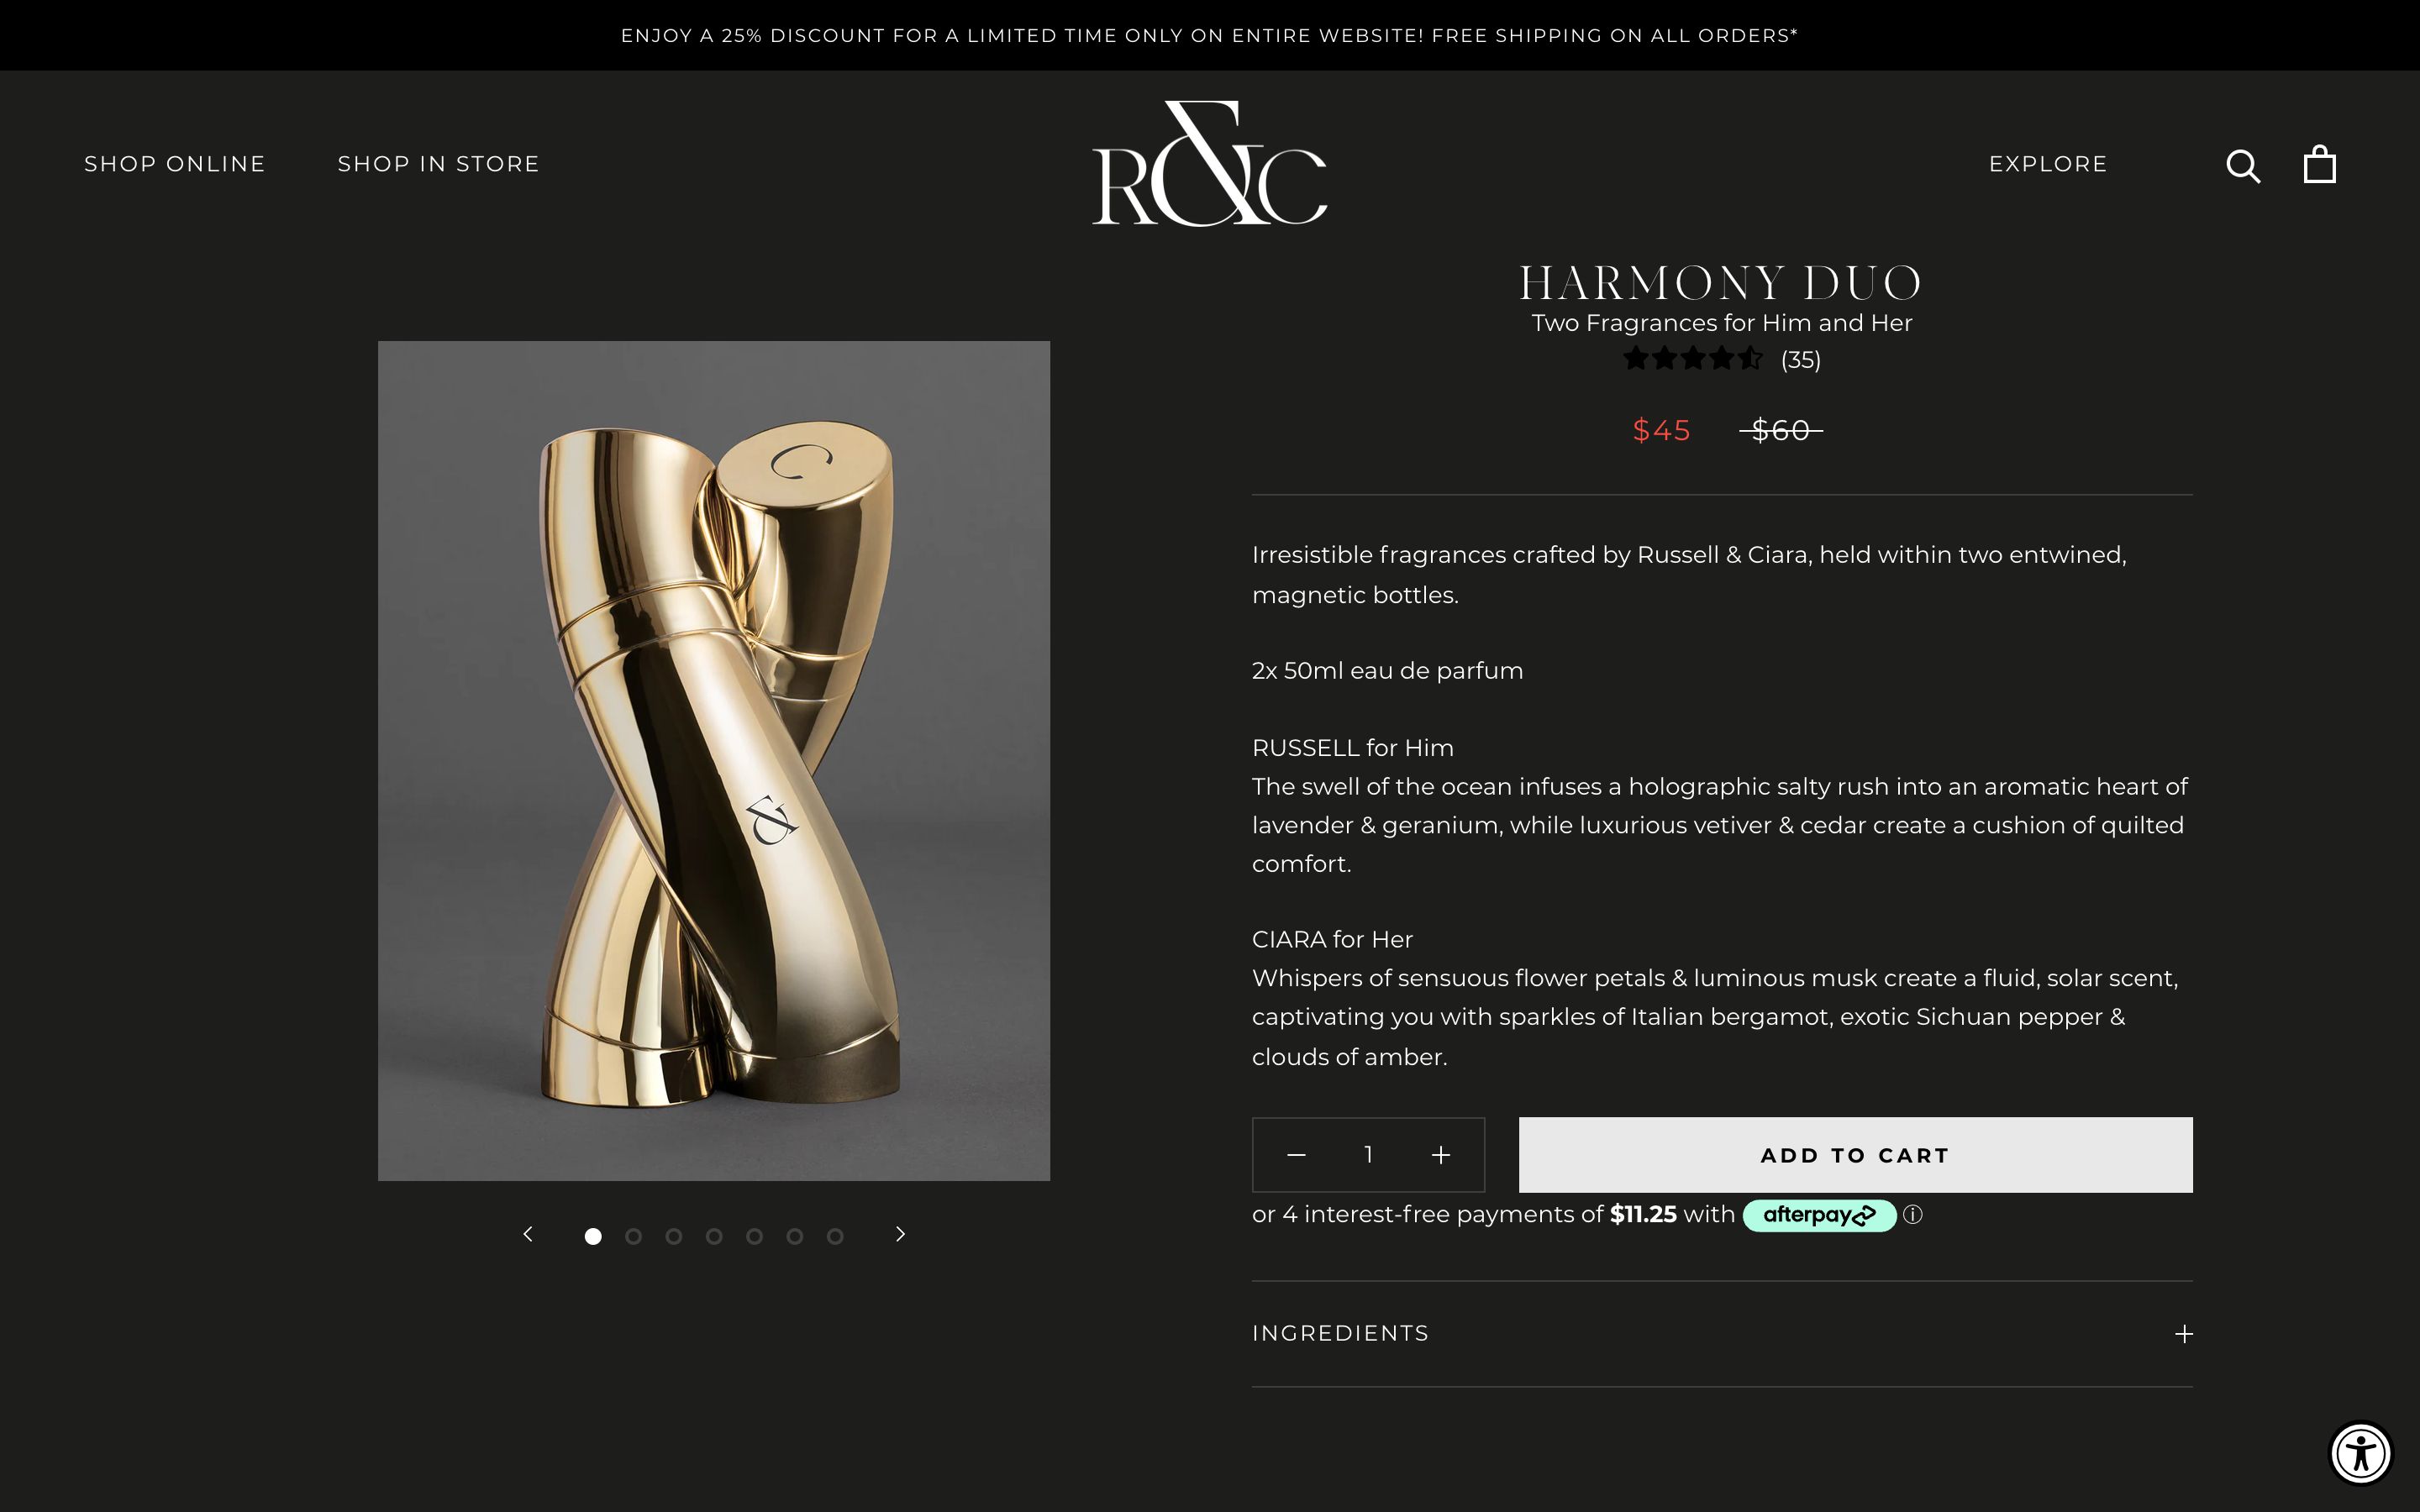Open SHOP IN STORE page

point(438,164)
